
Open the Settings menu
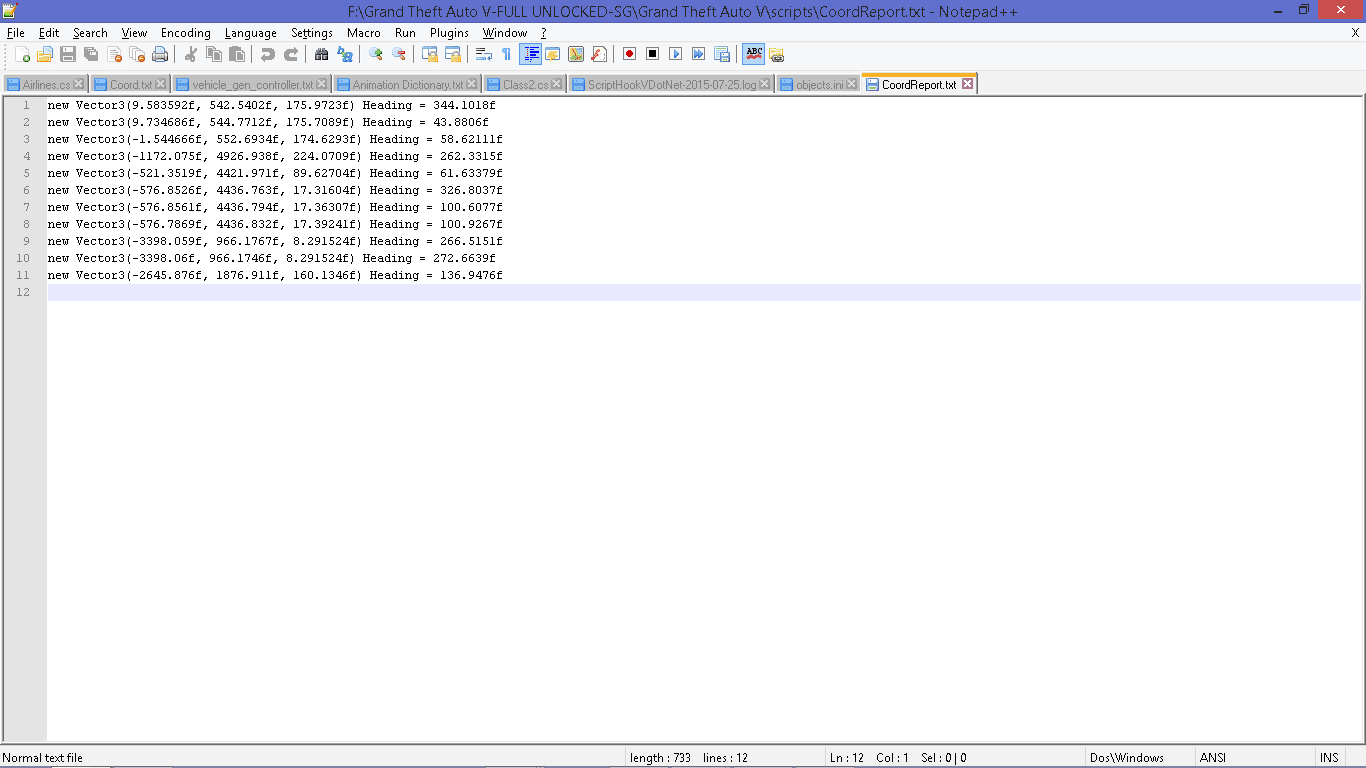(312, 33)
